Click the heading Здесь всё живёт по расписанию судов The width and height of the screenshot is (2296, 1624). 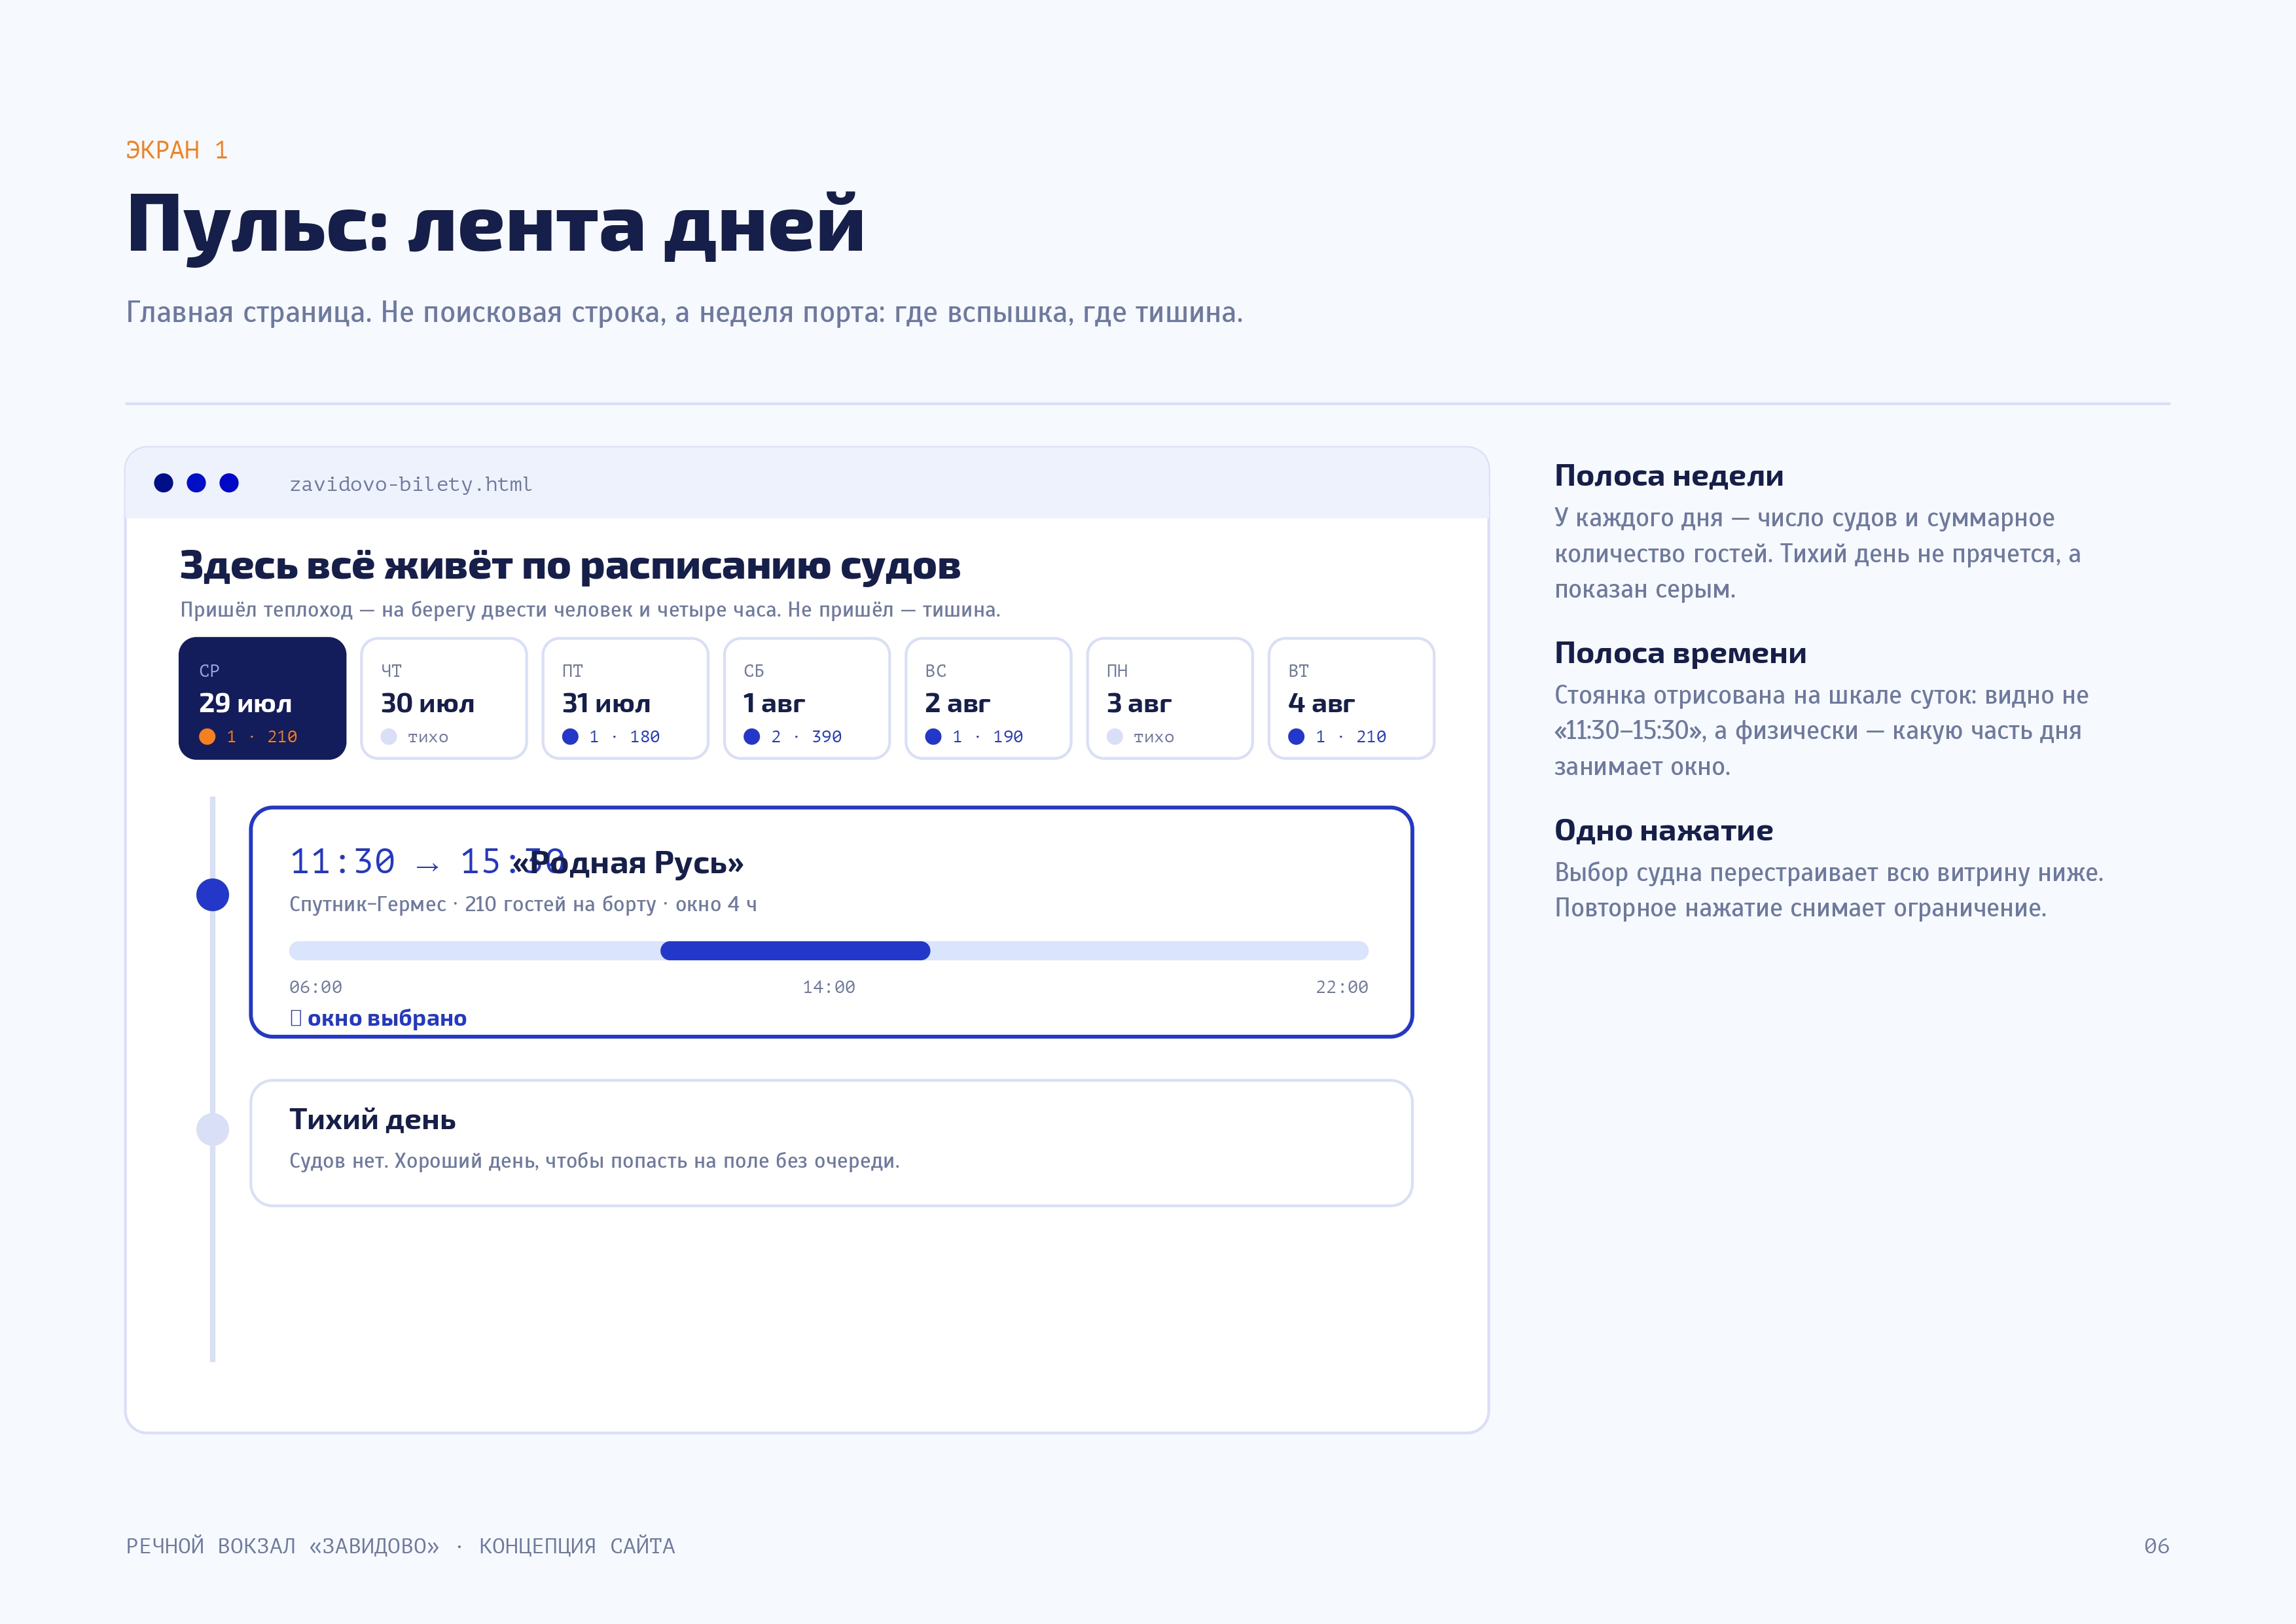click(x=570, y=566)
